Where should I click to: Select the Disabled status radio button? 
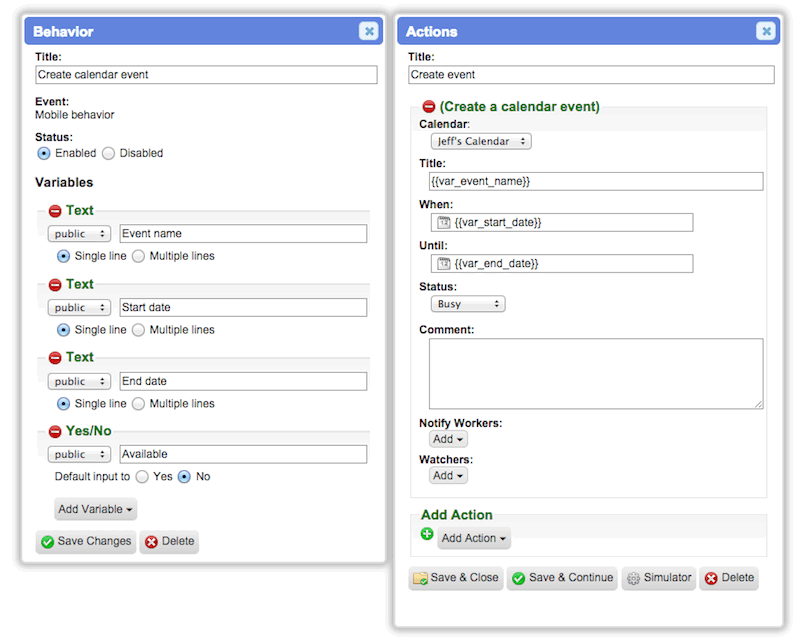coord(108,153)
